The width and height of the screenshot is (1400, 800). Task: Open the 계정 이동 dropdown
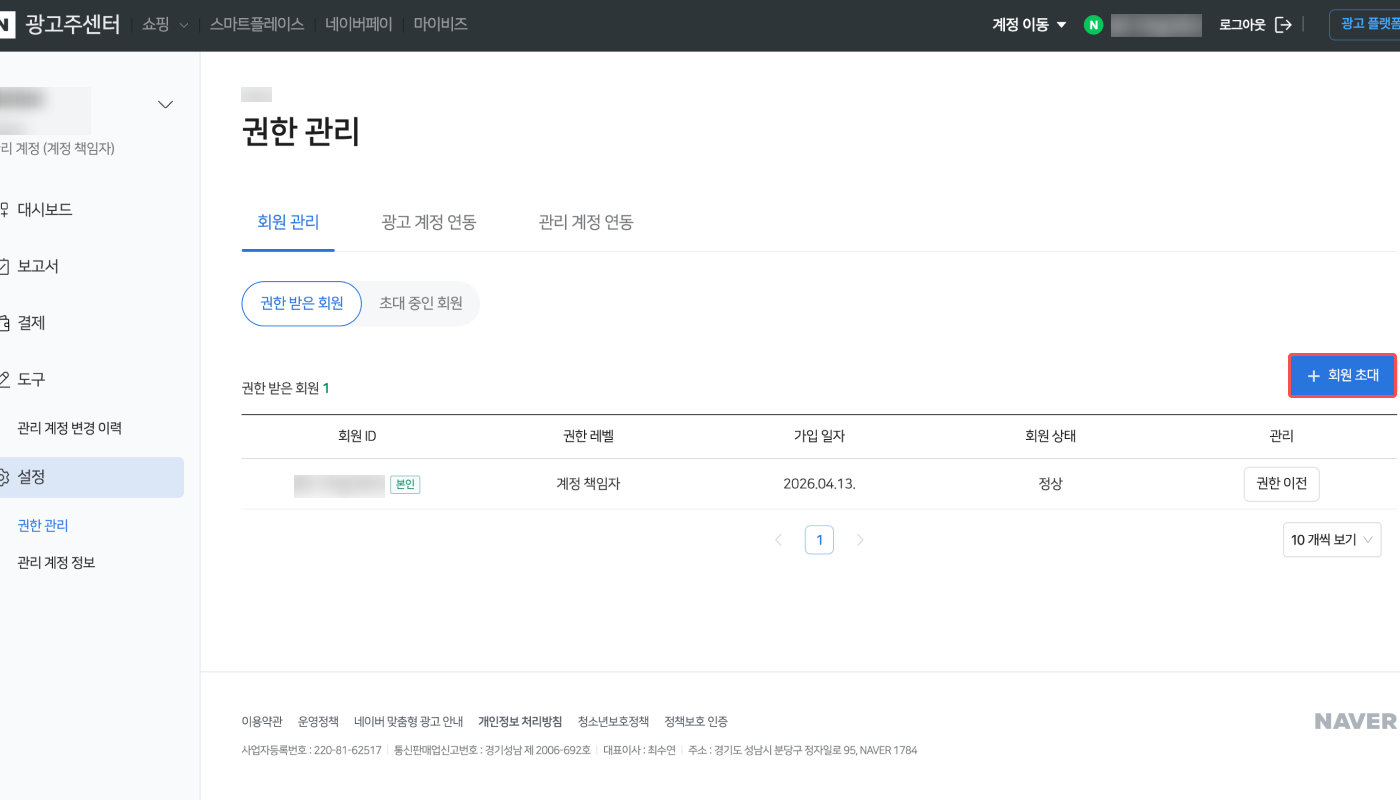coord(1029,25)
